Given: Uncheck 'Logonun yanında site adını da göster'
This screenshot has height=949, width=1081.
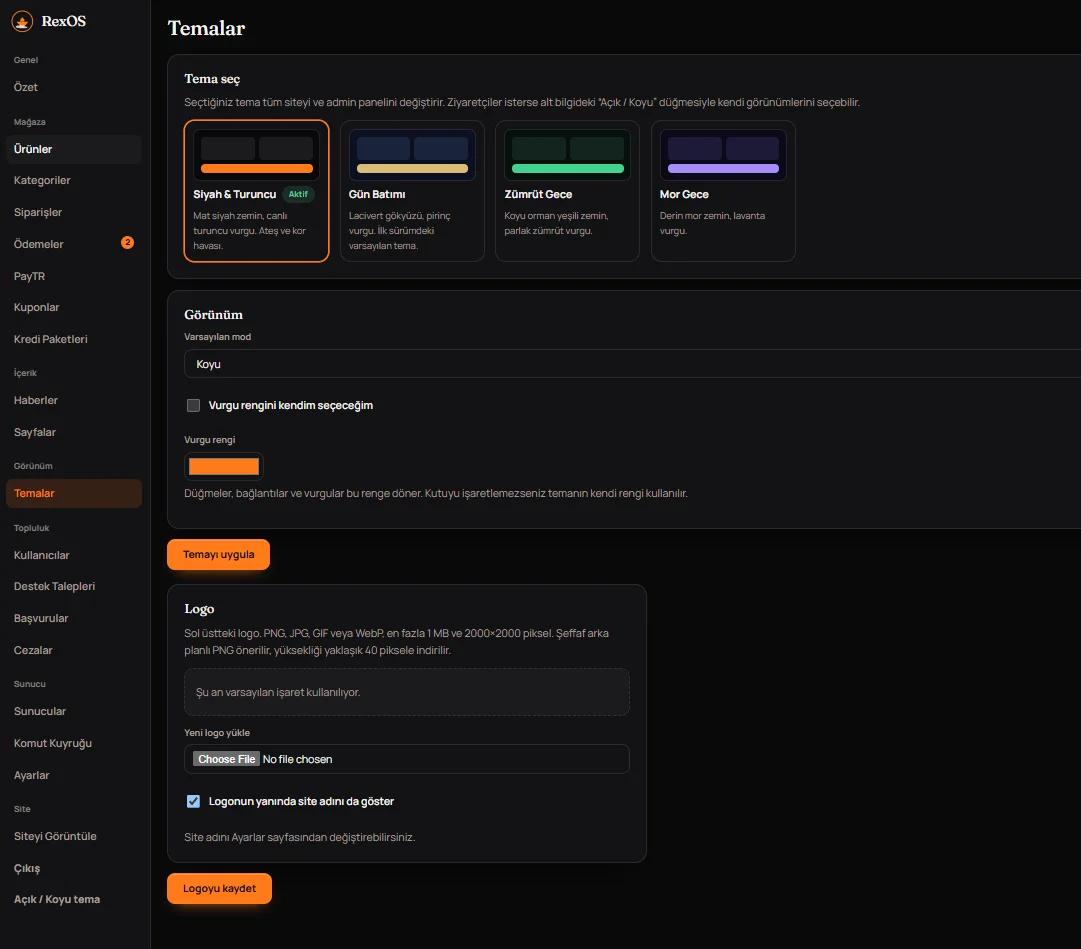Looking at the screenshot, I should (194, 802).
